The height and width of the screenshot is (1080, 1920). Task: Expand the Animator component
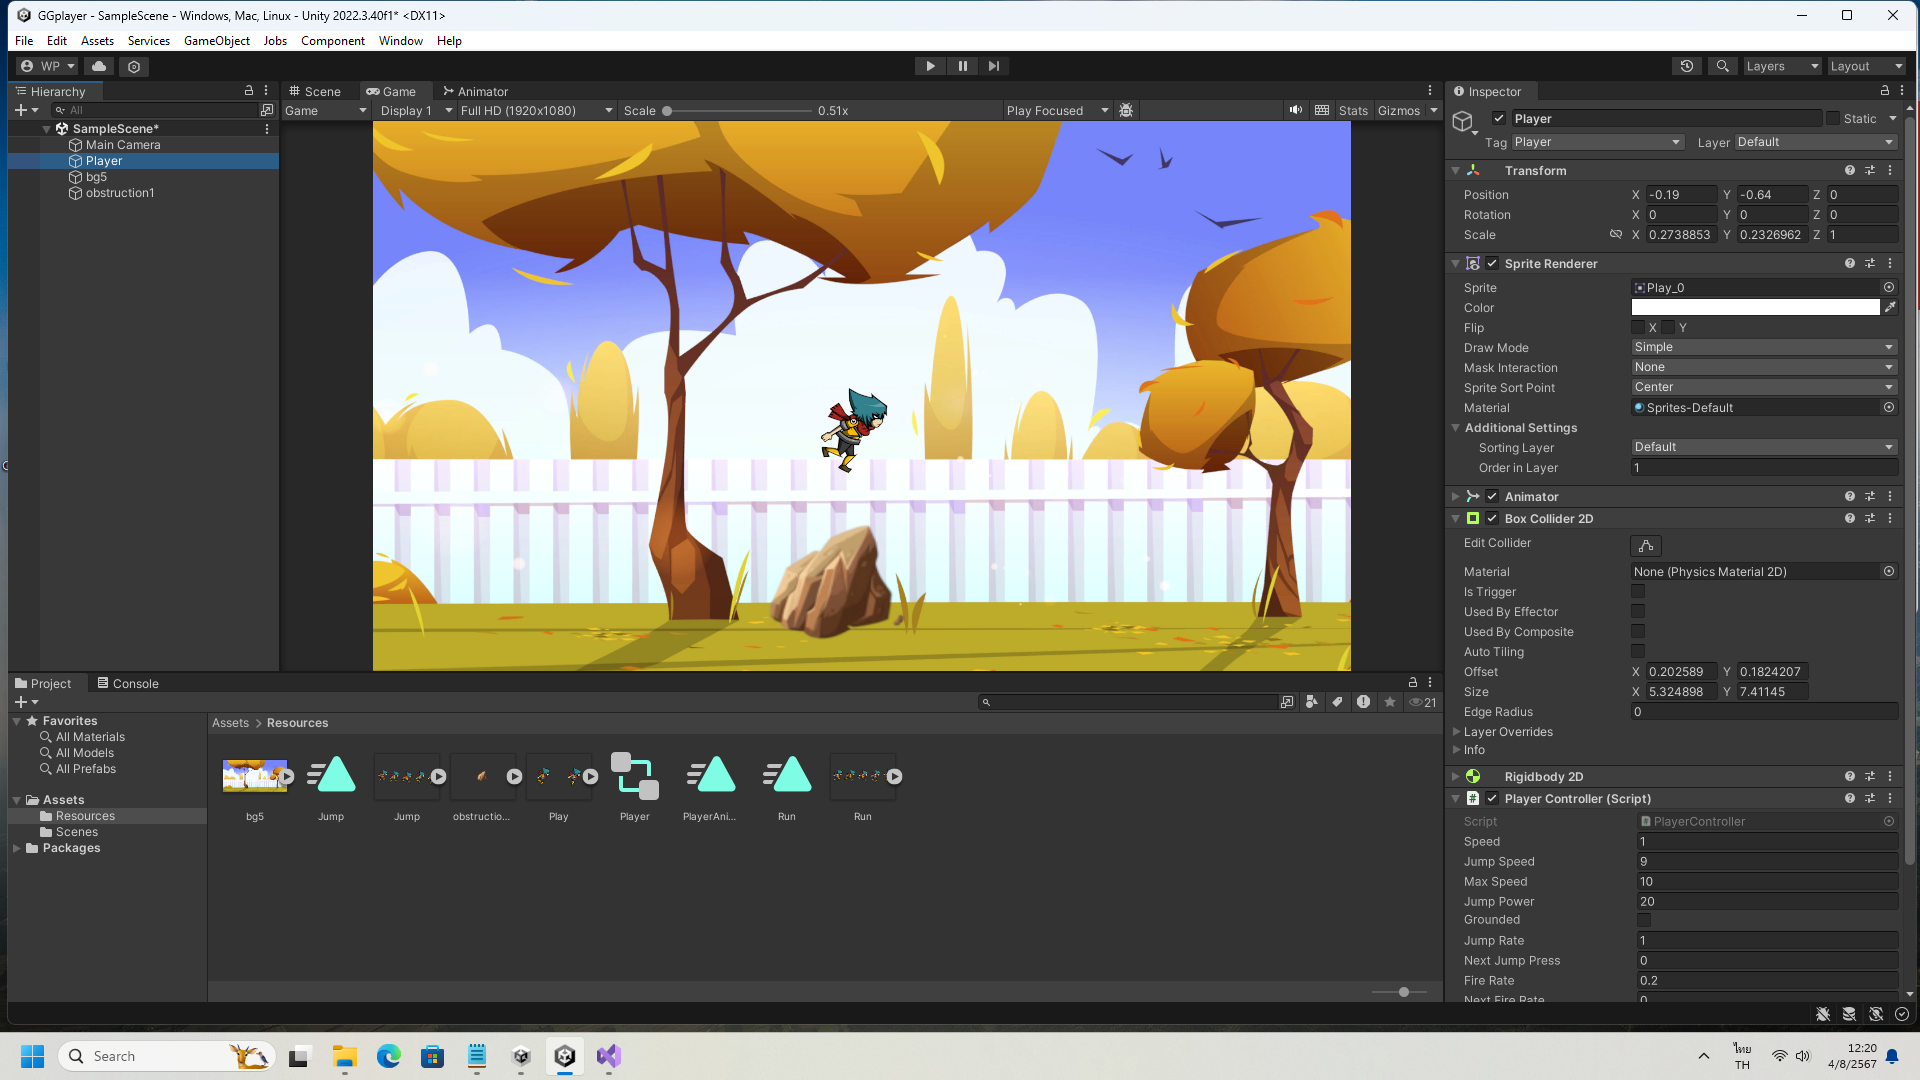1456,497
